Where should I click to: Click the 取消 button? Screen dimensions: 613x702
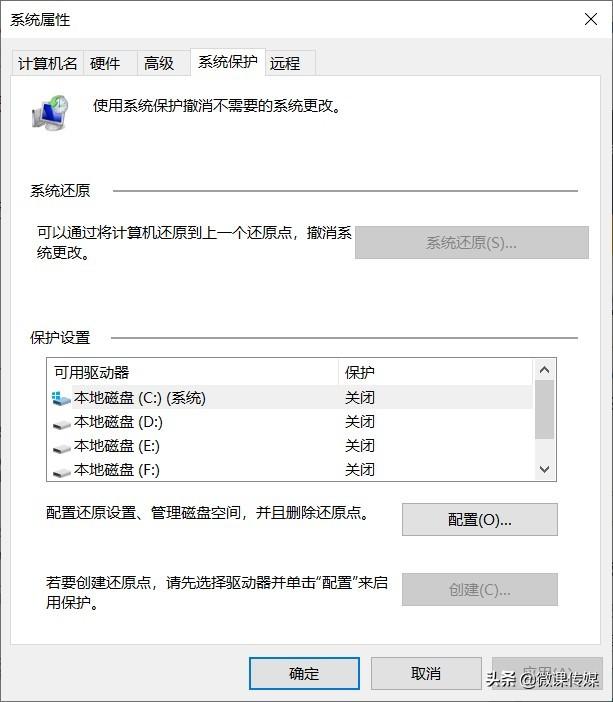pyautogui.click(x=425, y=673)
